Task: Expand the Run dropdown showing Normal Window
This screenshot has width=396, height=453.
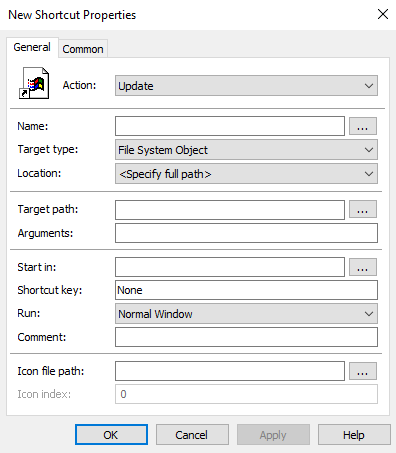Action: coord(246,314)
